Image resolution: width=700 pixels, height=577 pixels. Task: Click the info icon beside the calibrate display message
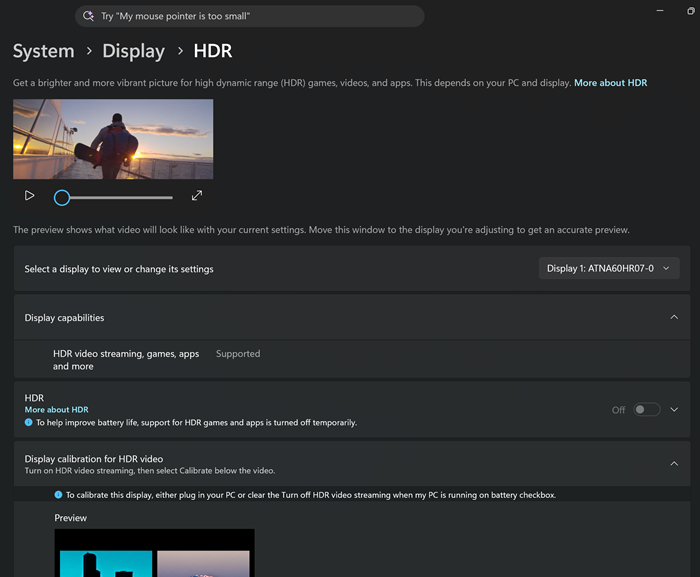pyautogui.click(x=58, y=494)
